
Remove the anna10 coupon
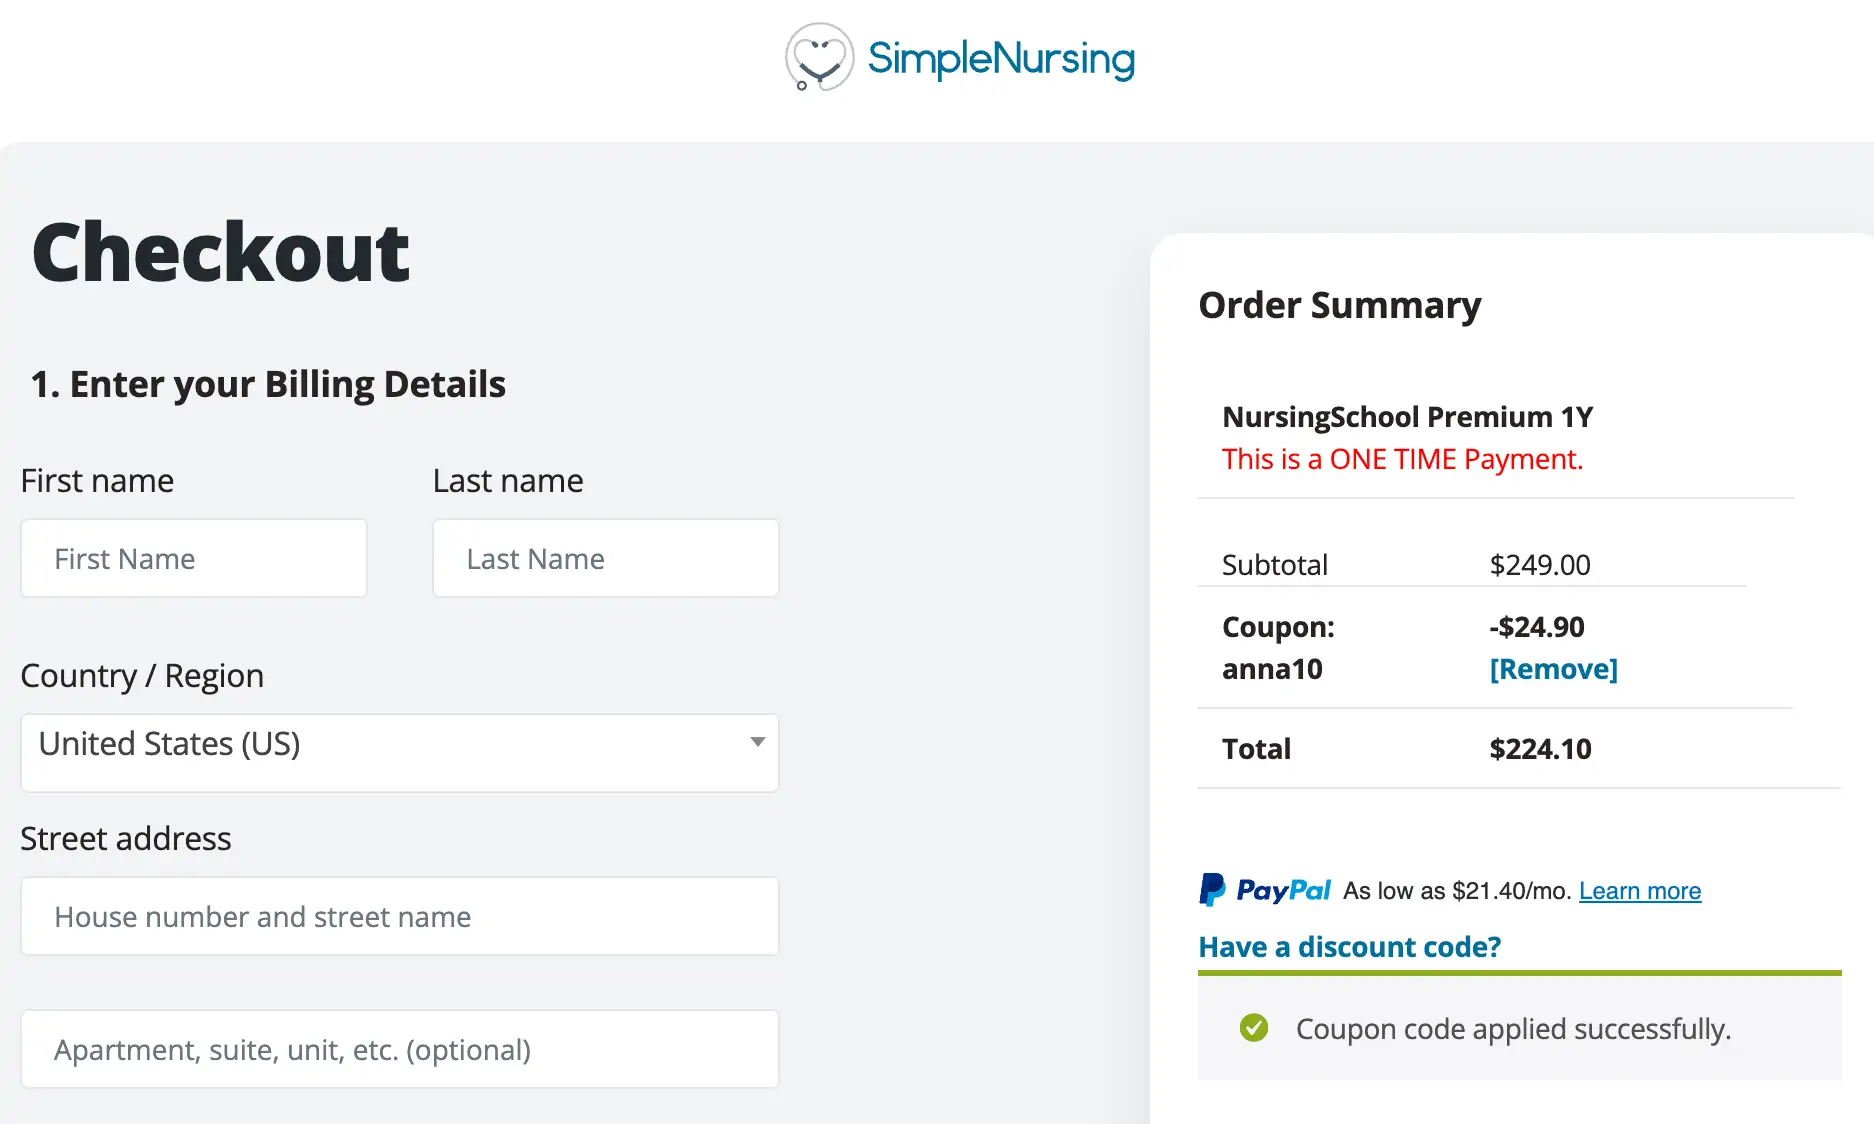tap(1553, 669)
